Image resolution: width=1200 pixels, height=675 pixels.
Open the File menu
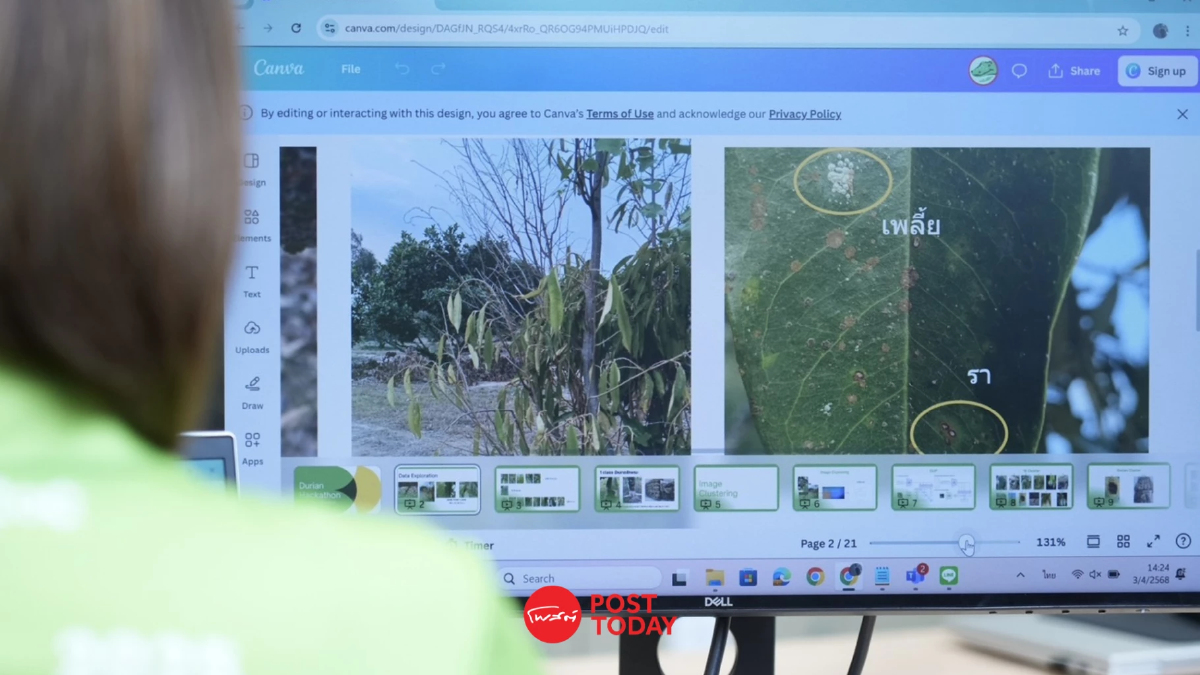coord(350,69)
